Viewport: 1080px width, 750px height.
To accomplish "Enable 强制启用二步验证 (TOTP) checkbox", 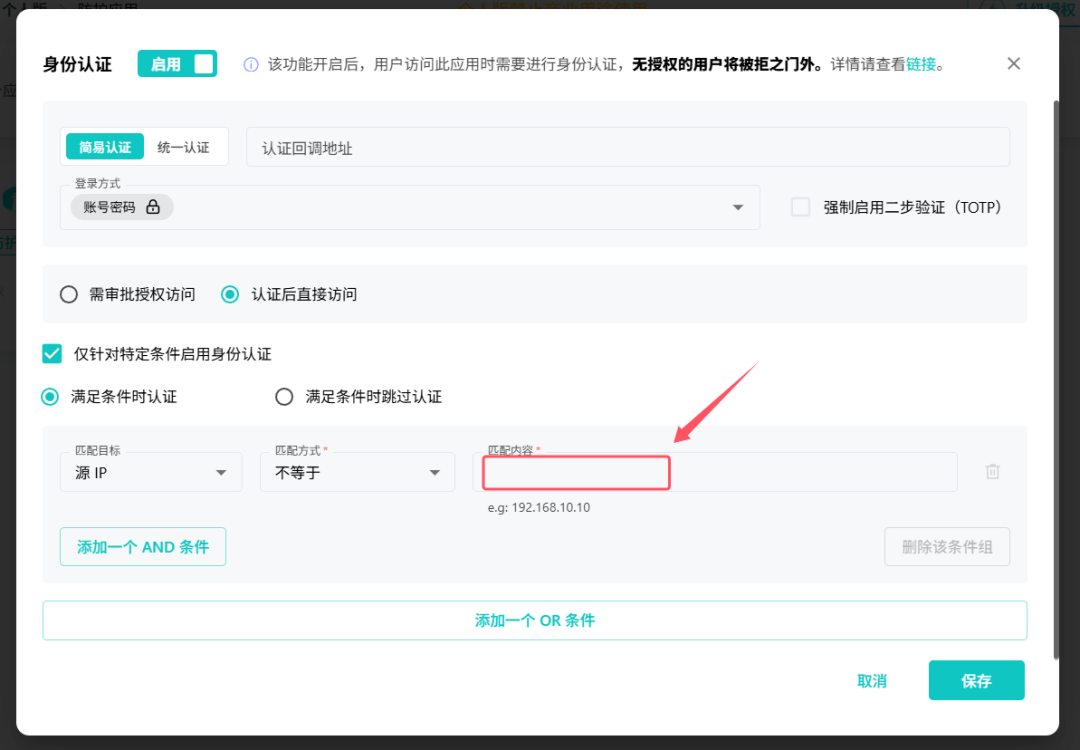I will (x=800, y=207).
